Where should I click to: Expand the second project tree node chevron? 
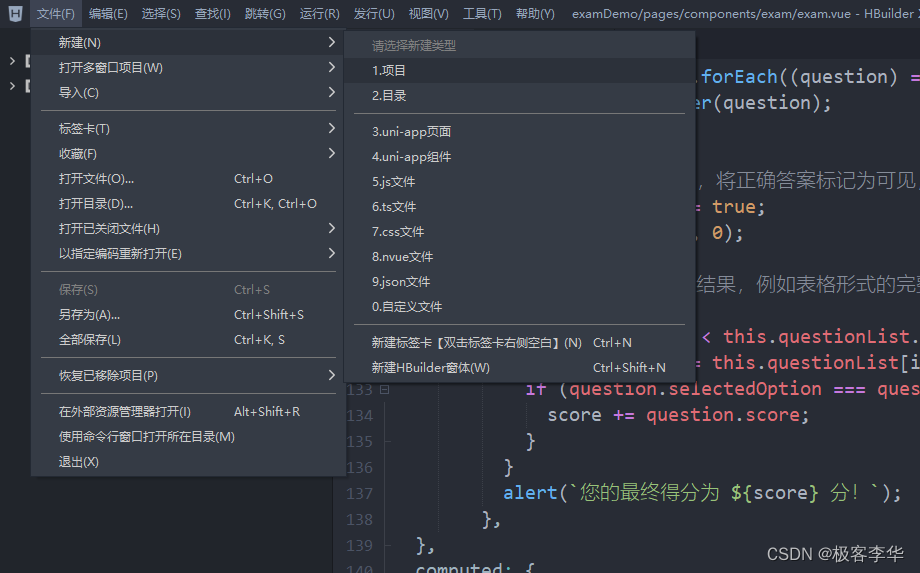point(12,86)
